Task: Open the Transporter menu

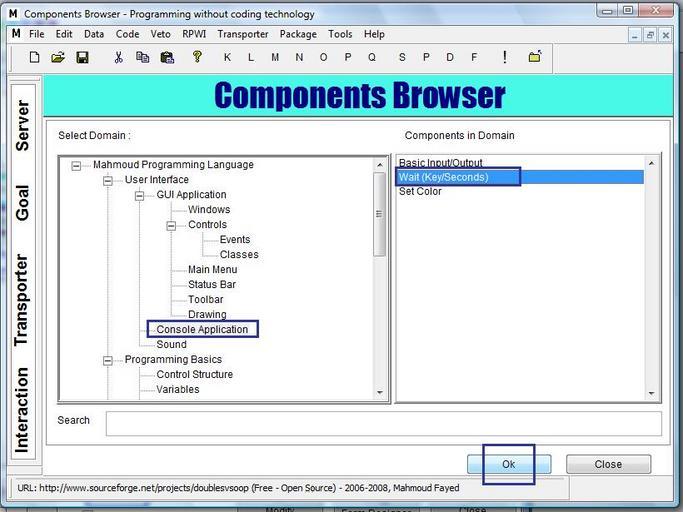Action: click(242, 34)
